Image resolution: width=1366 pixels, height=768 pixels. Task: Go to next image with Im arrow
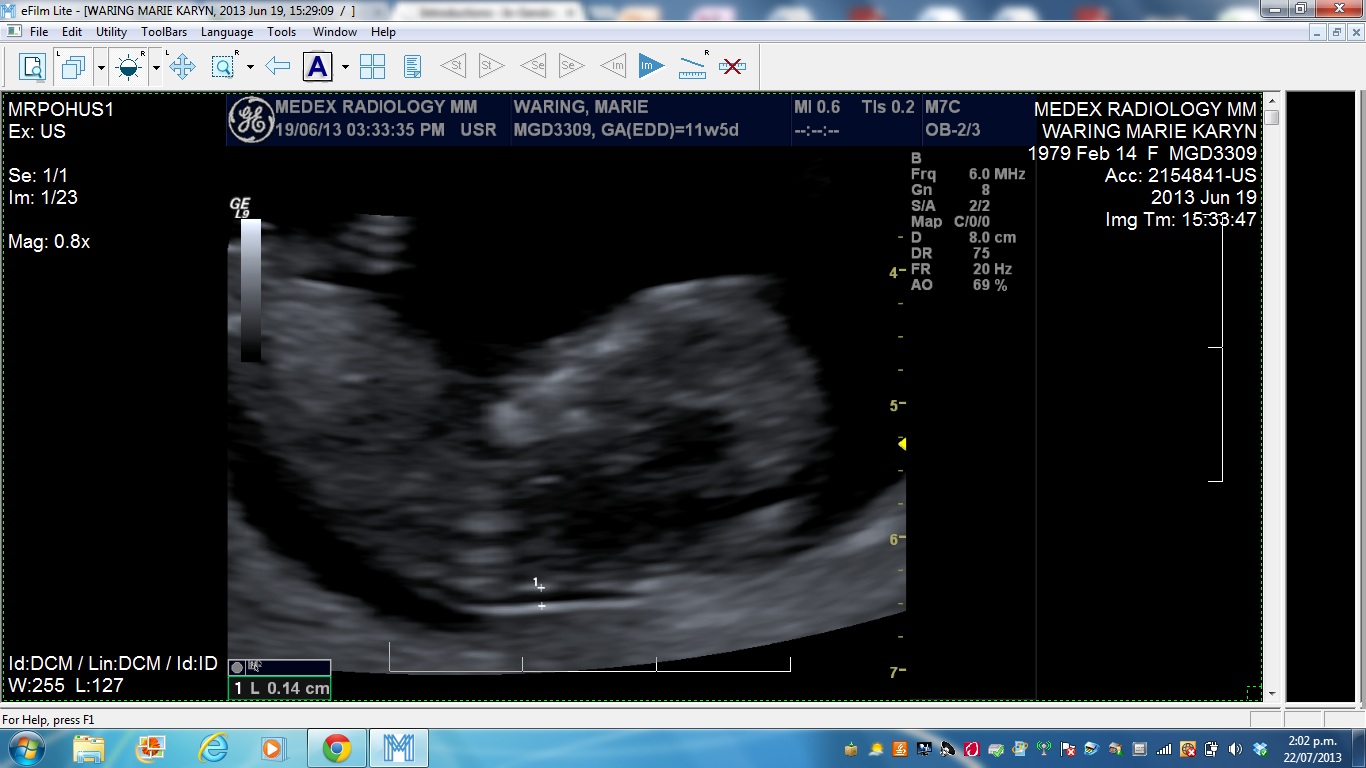coord(651,67)
